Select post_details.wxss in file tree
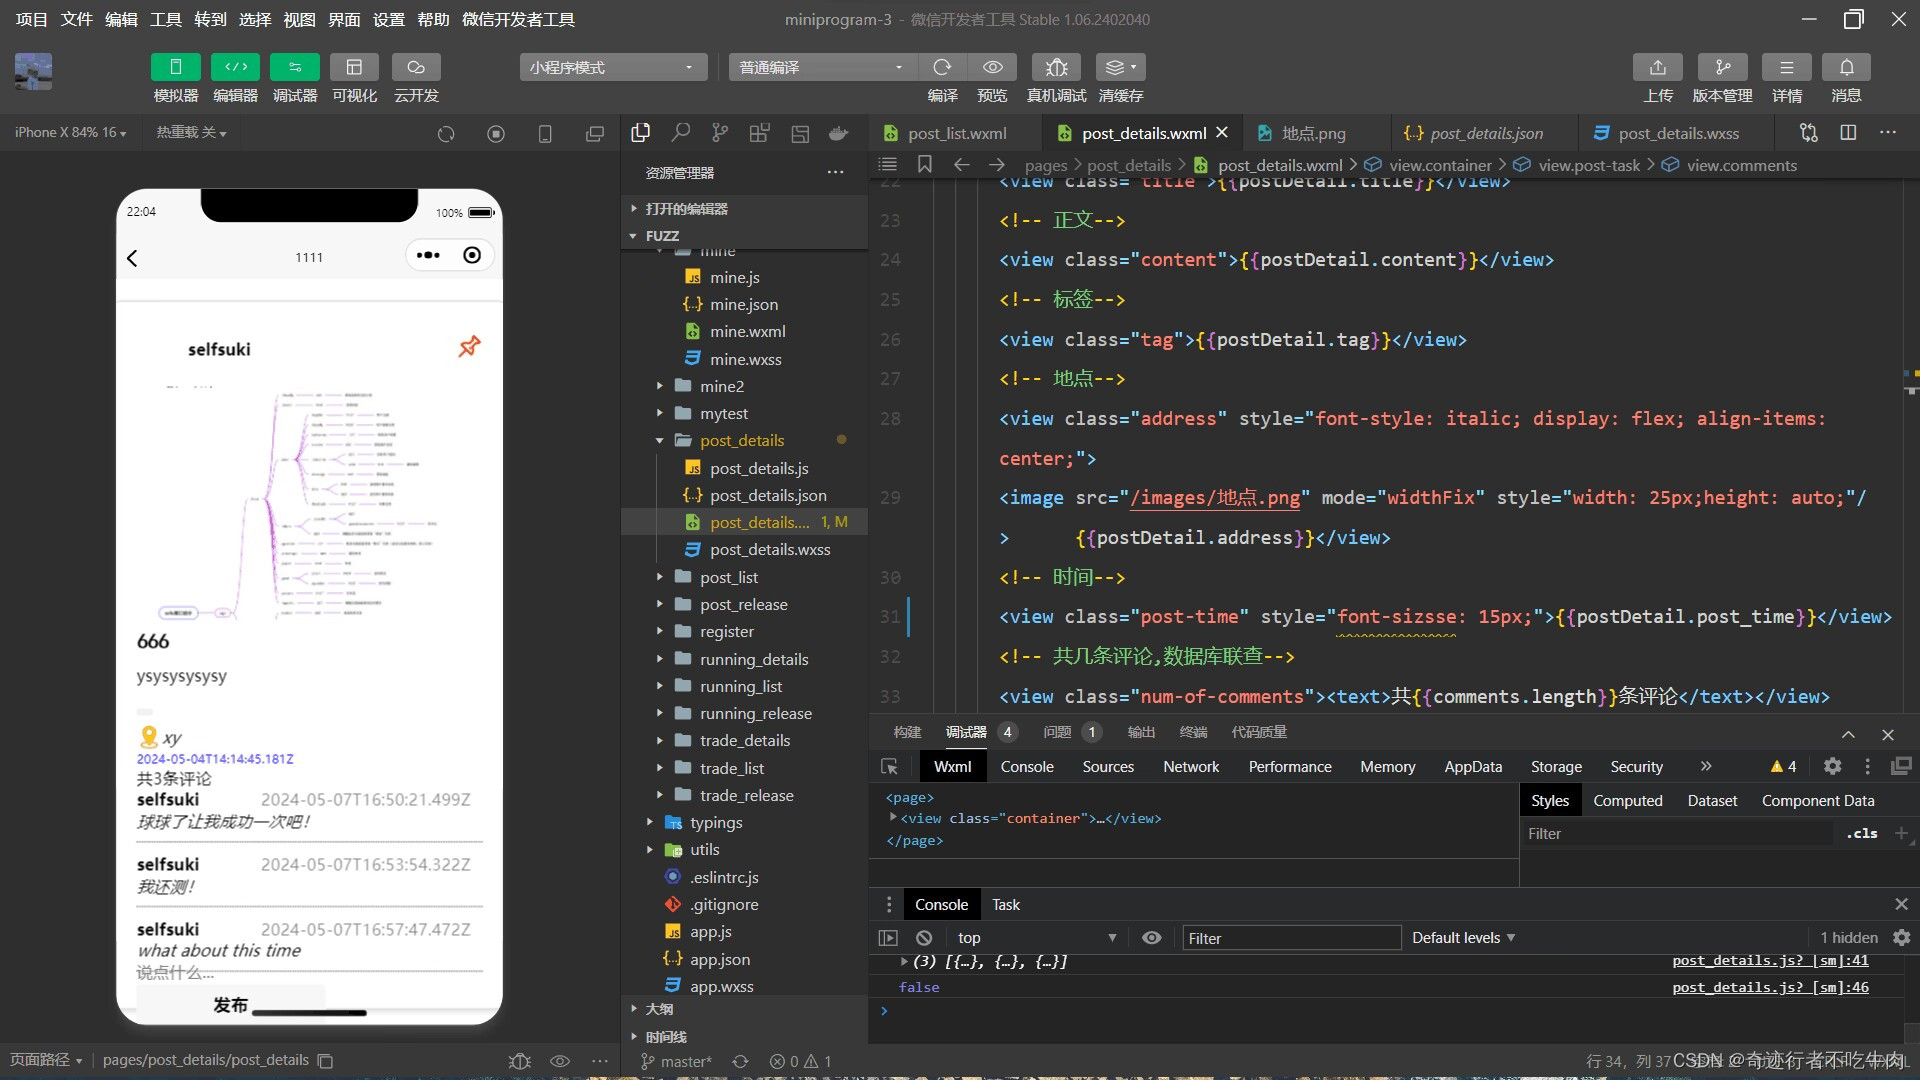Screen dimensions: 1920x1080 coord(769,549)
